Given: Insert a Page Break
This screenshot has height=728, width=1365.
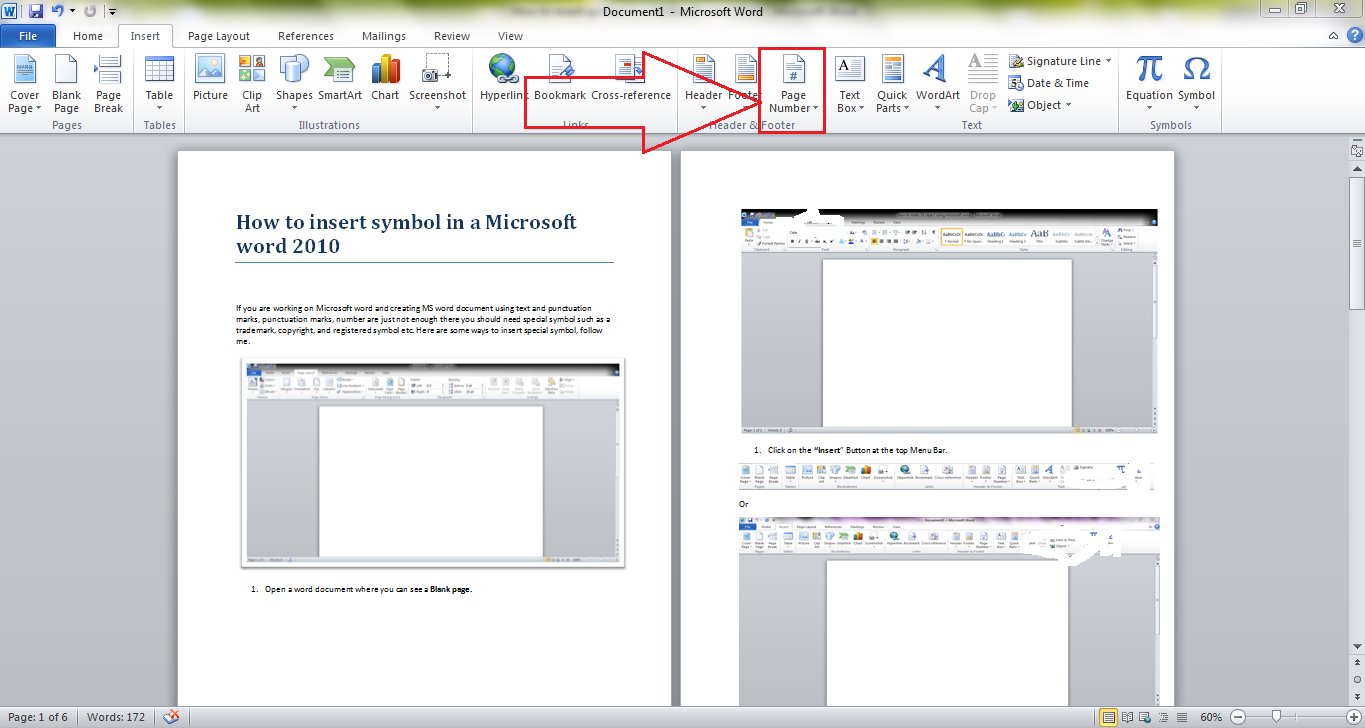Looking at the screenshot, I should coord(108,82).
